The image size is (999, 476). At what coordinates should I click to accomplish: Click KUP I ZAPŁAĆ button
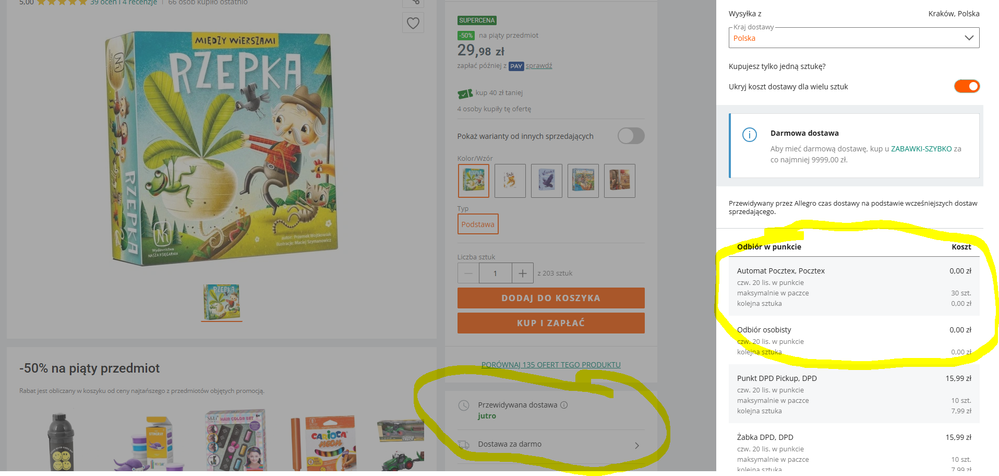550,323
